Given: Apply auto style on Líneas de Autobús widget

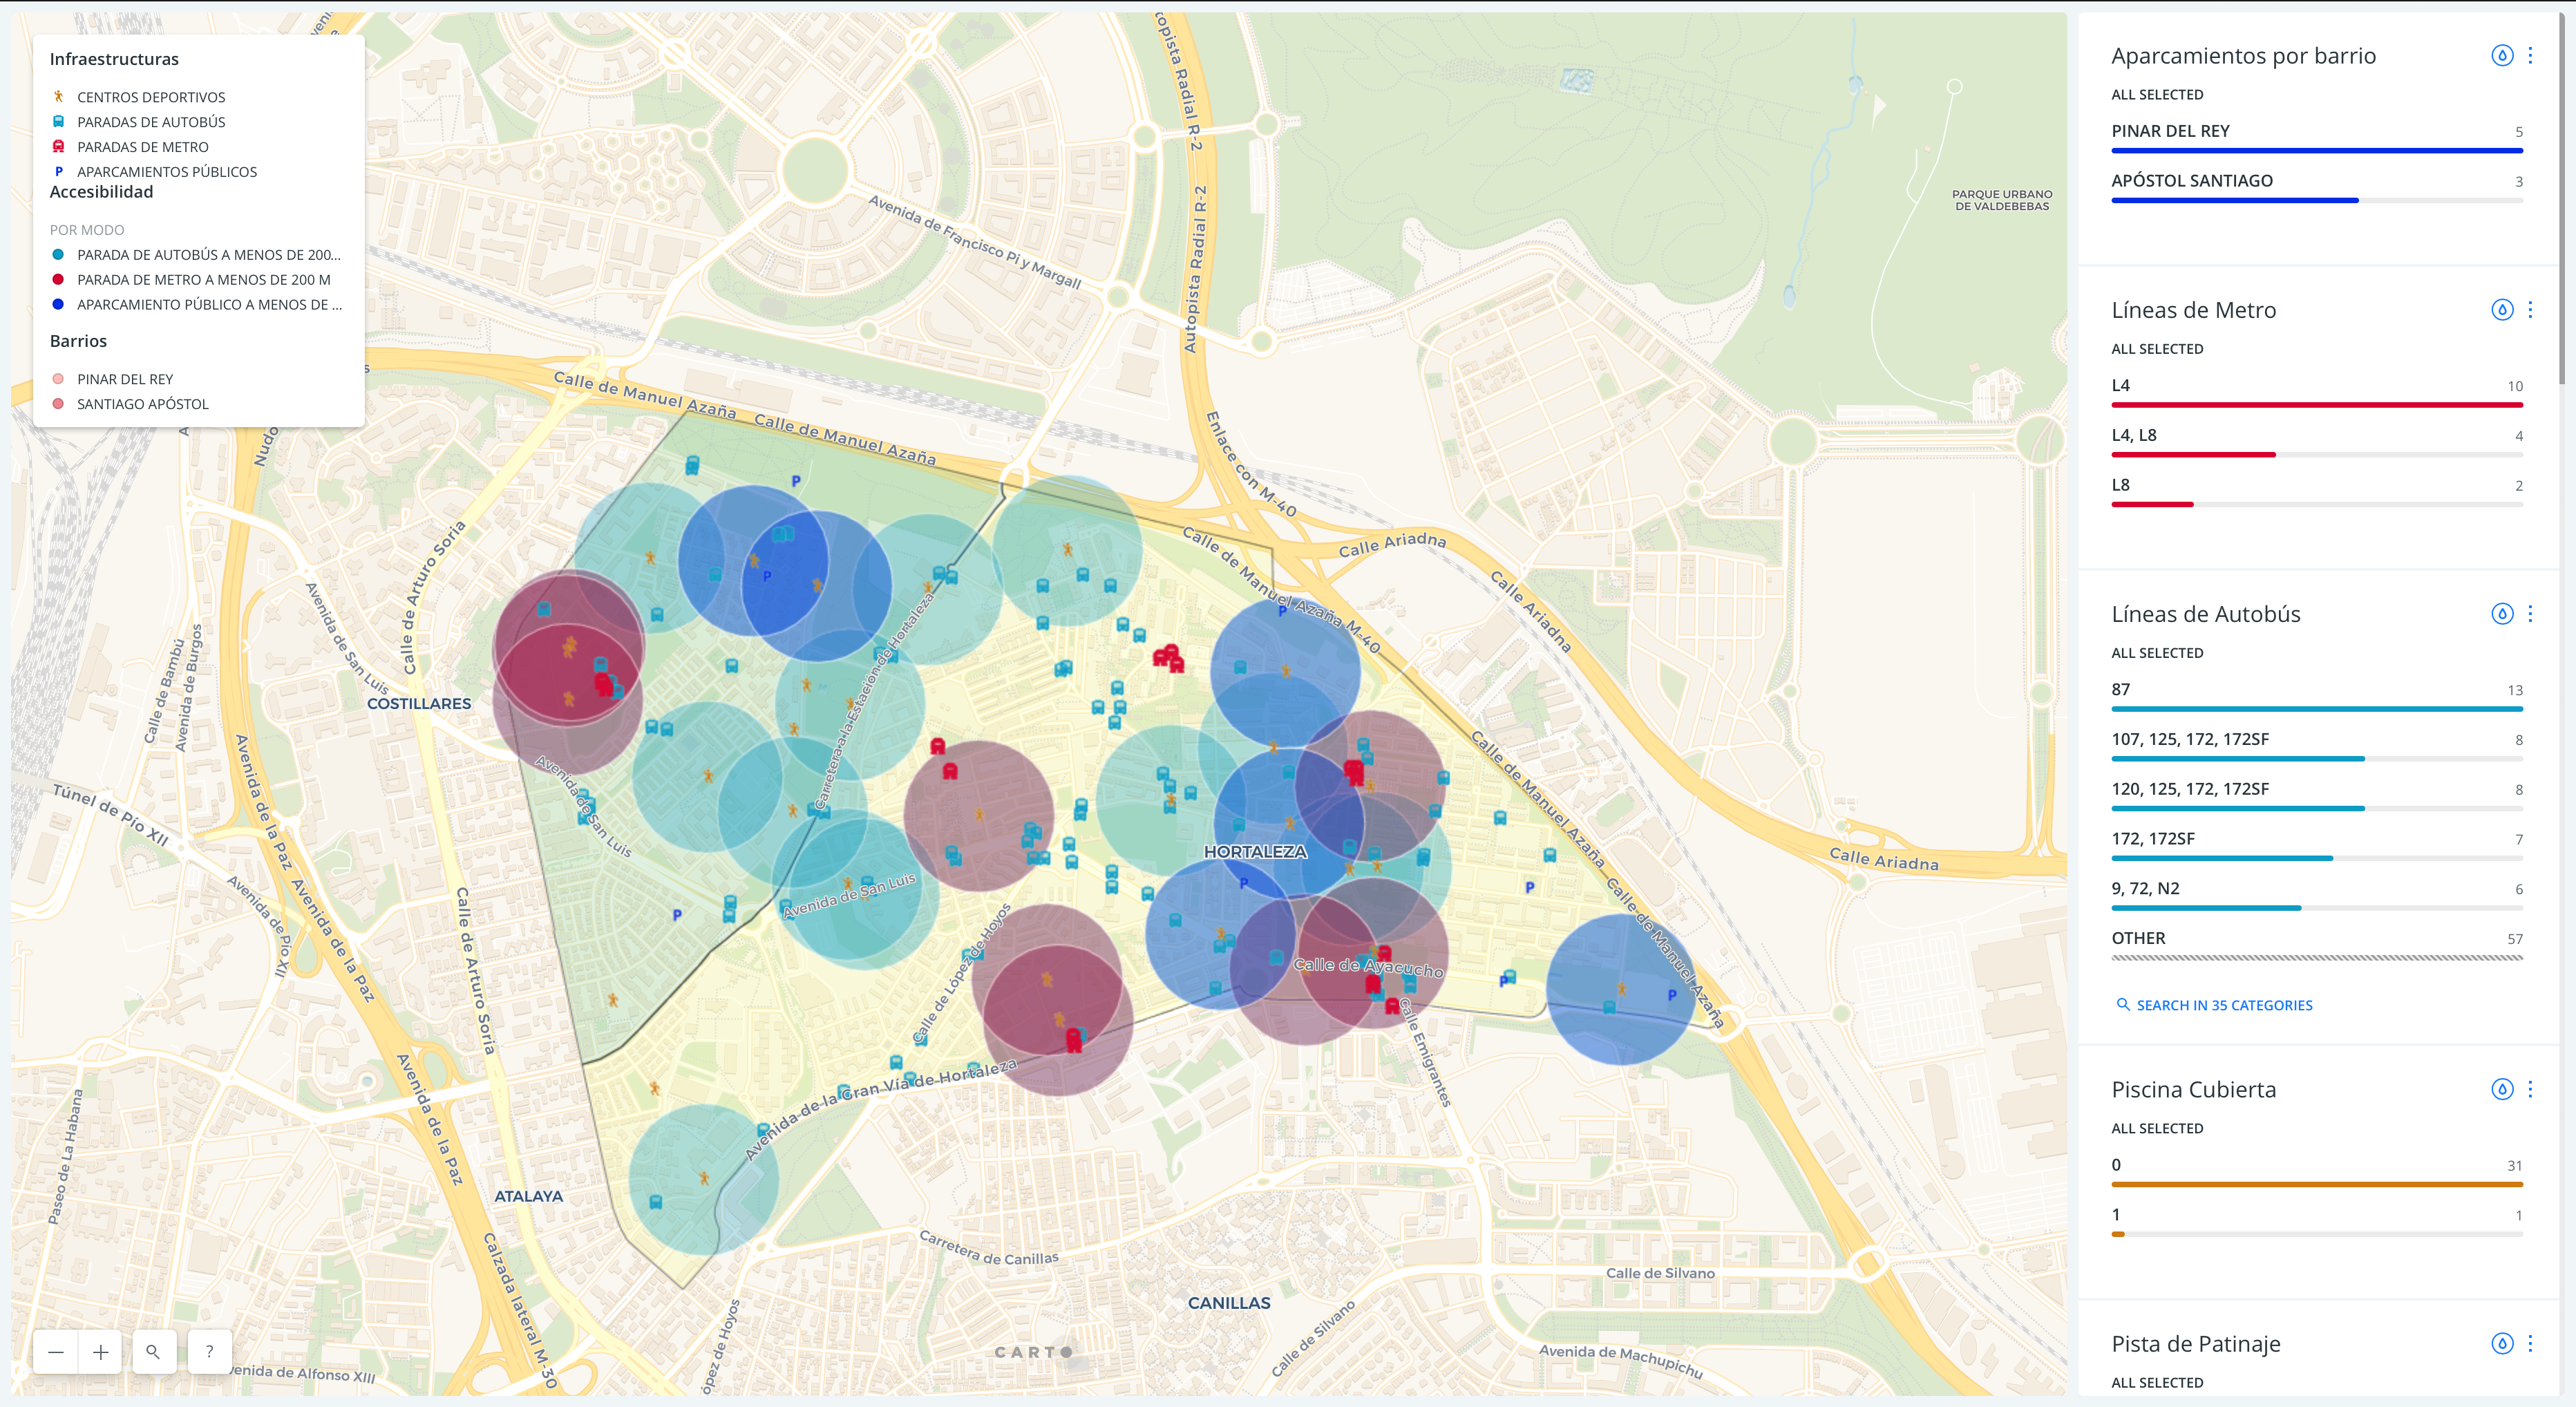Looking at the screenshot, I should pos(2501,614).
